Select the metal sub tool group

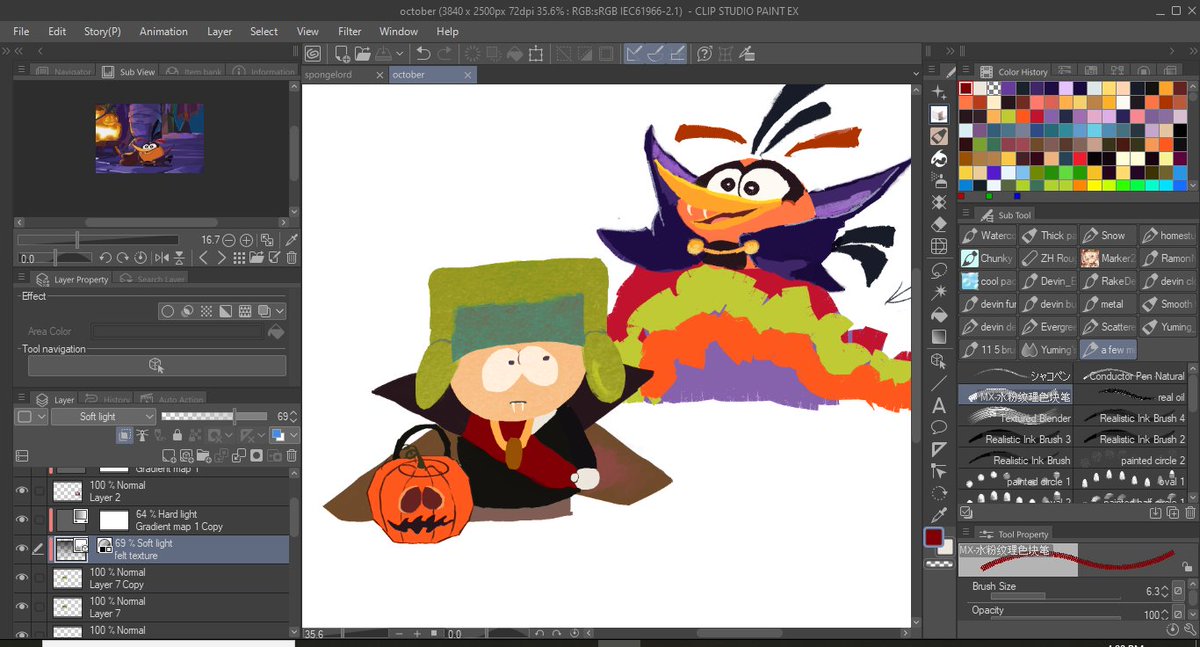1107,304
